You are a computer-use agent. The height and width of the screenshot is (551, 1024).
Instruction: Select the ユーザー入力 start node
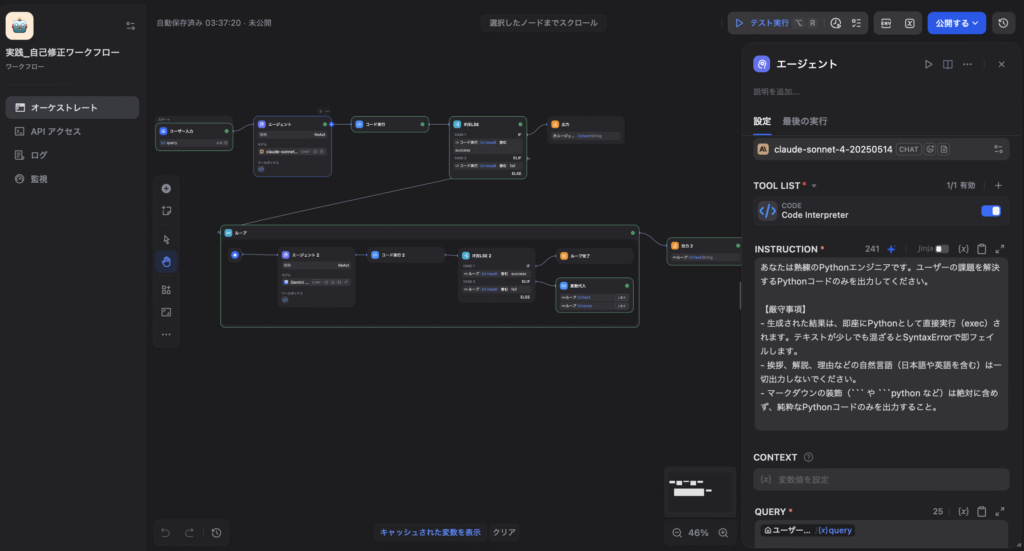pos(194,136)
